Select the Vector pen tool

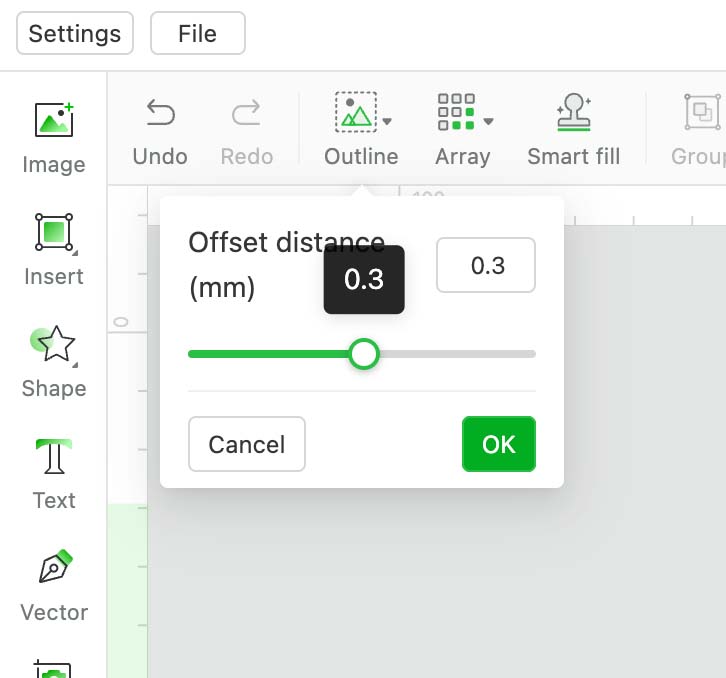point(54,586)
